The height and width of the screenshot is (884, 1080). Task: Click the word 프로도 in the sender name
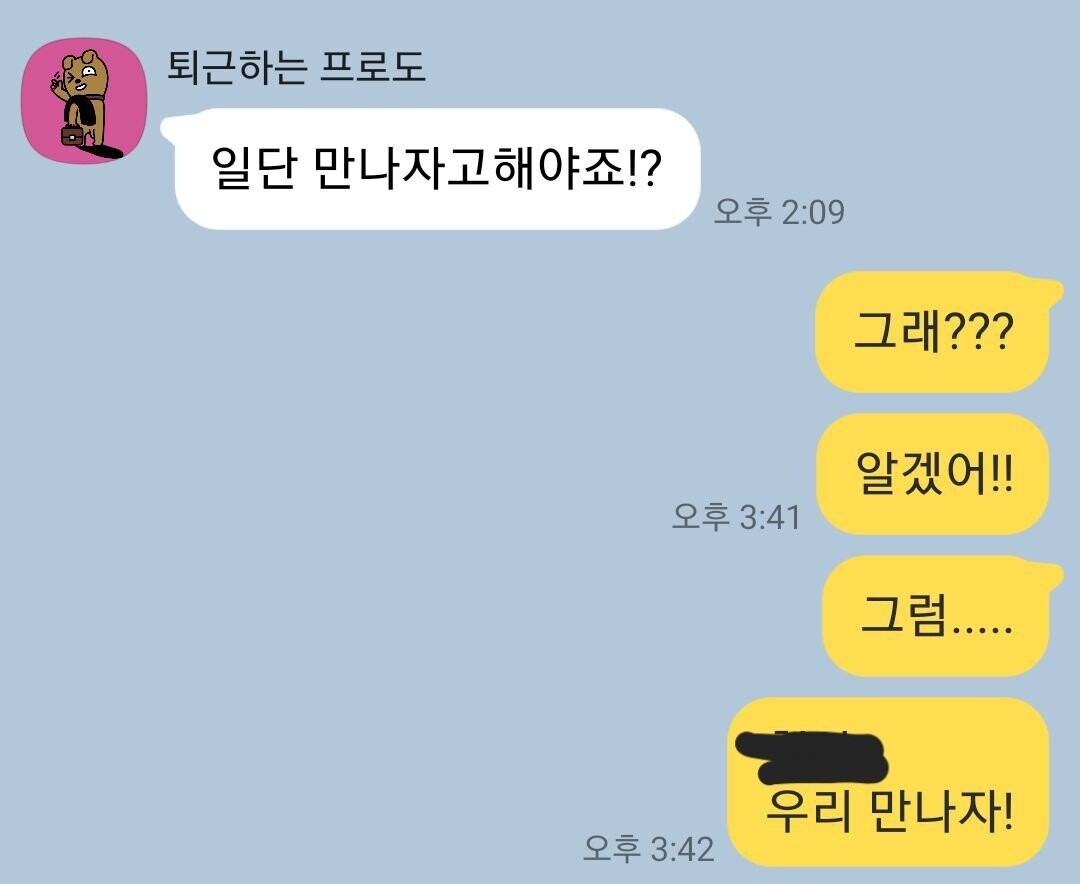tap(373, 67)
